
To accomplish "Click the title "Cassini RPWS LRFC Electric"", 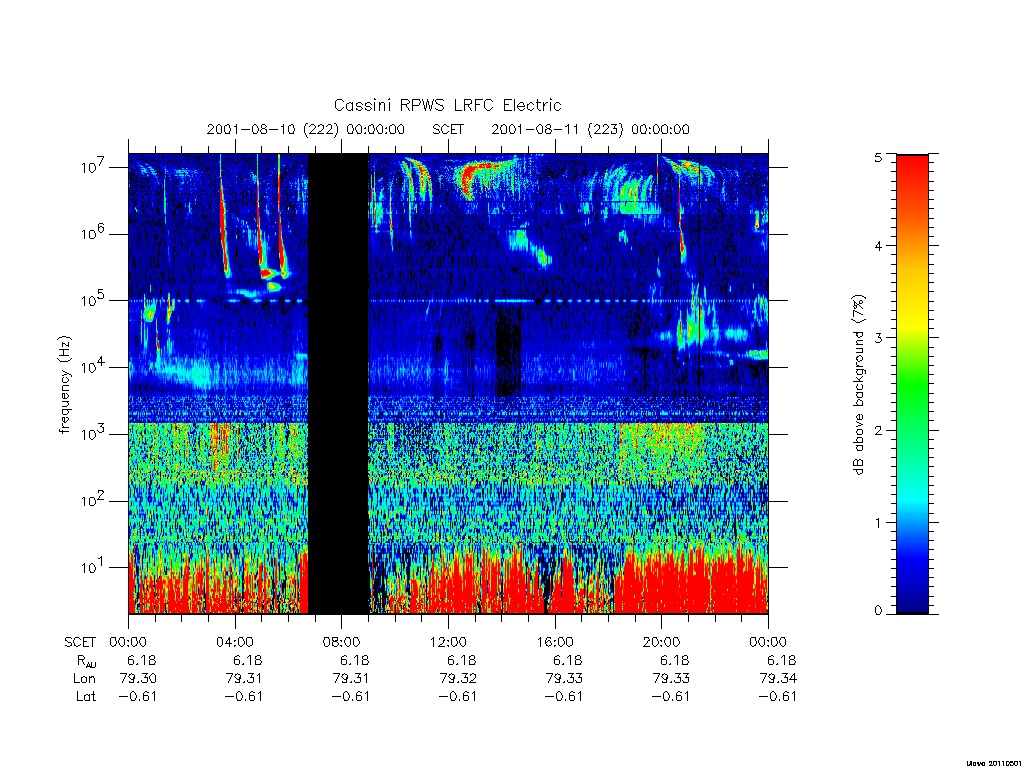I will click(447, 105).
